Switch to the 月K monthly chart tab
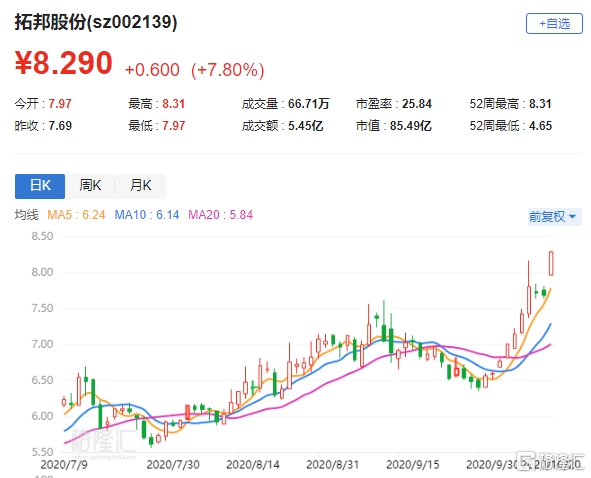The height and width of the screenshot is (478, 591). pyautogui.click(x=140, y=186)
